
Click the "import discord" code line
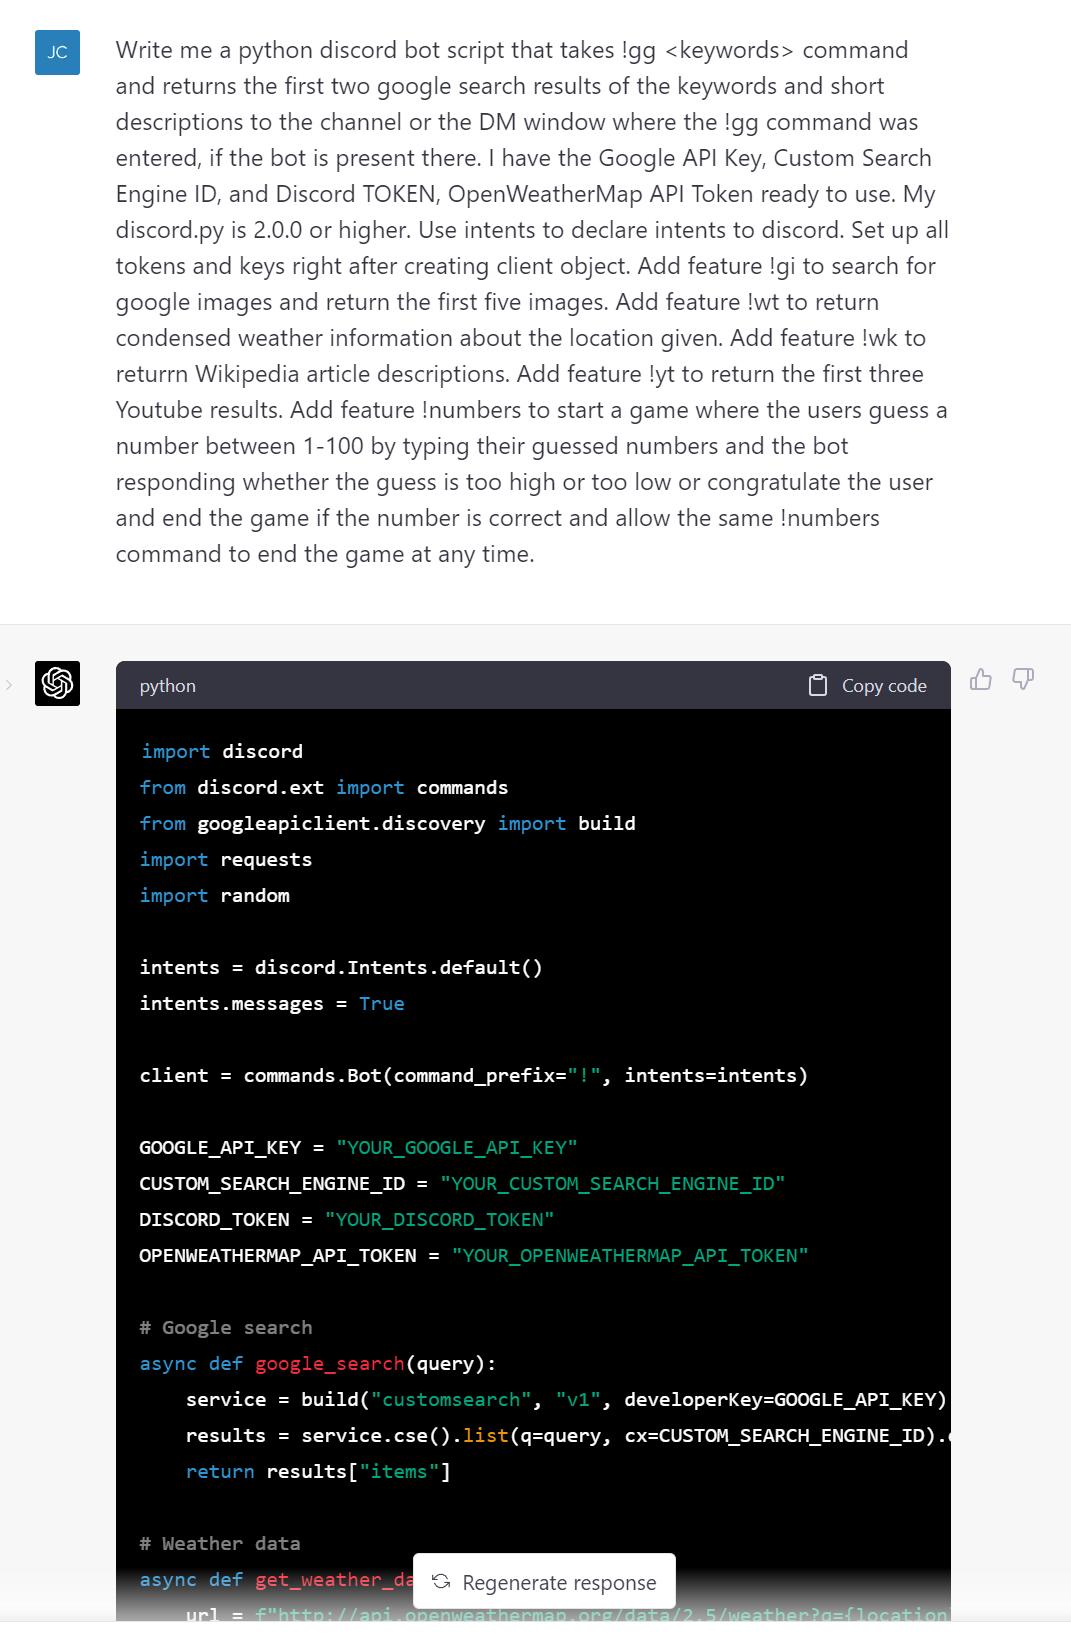221,751
